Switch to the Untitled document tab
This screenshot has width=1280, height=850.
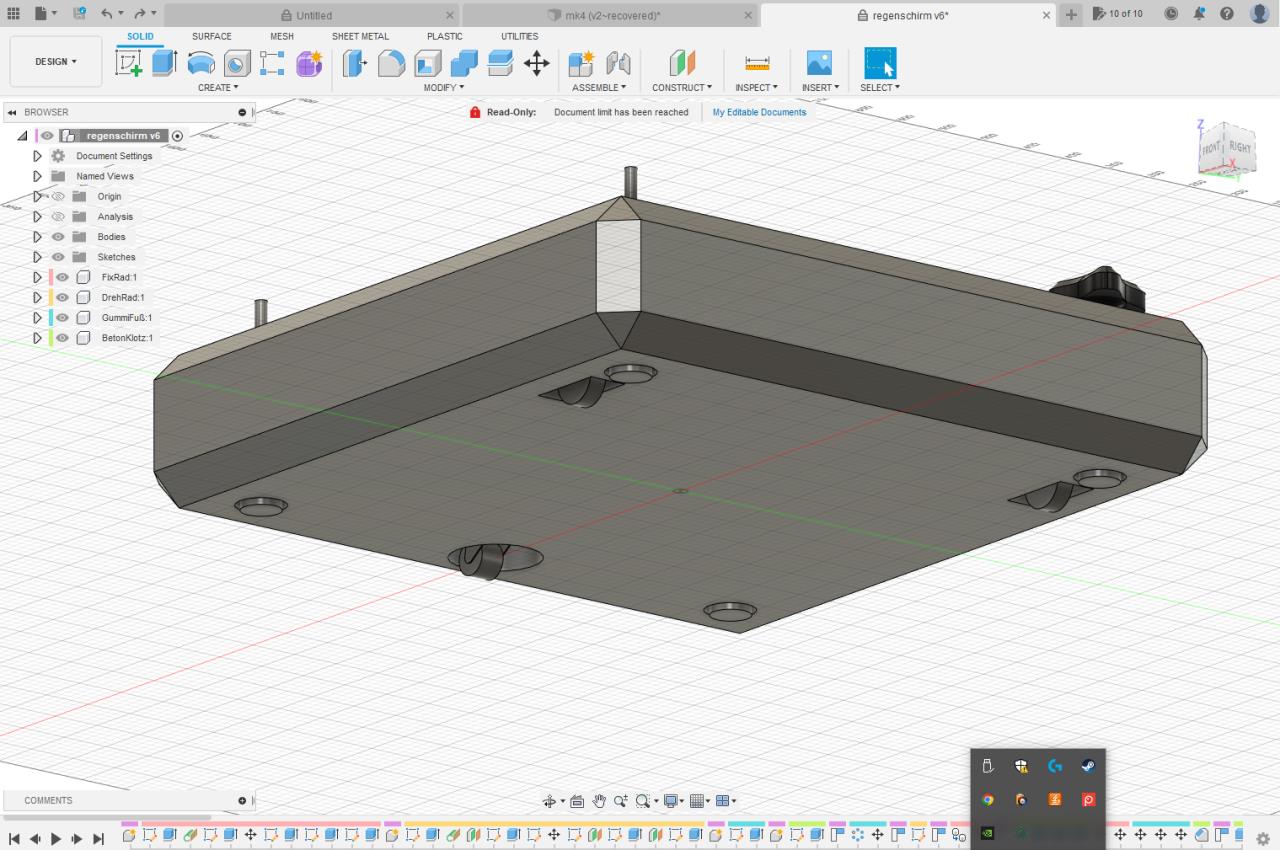point(314,16)
